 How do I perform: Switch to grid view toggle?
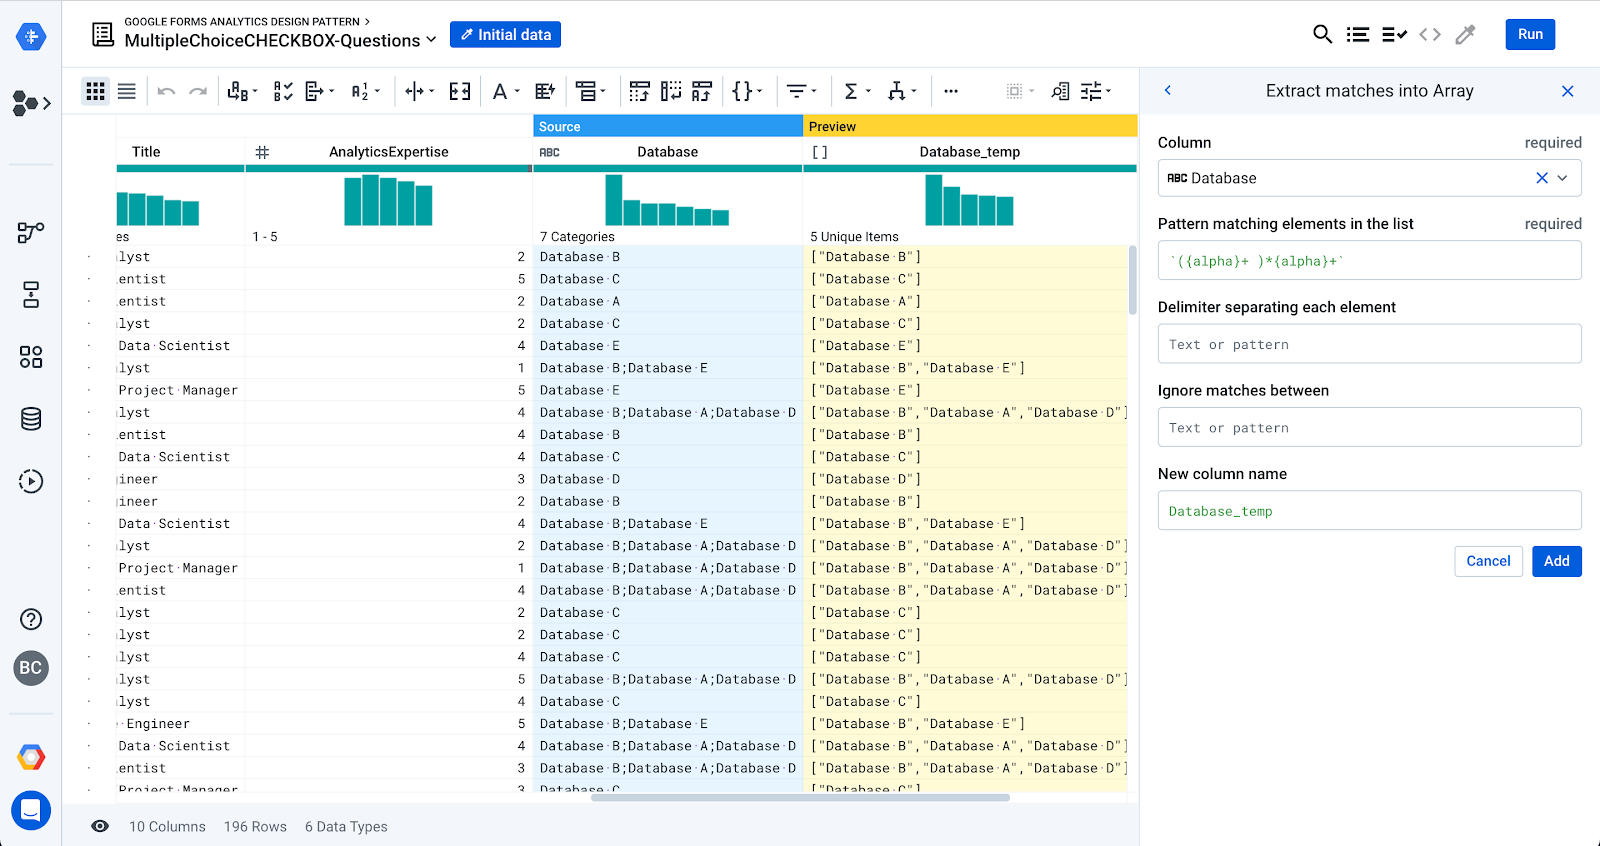tap(95, 92)
